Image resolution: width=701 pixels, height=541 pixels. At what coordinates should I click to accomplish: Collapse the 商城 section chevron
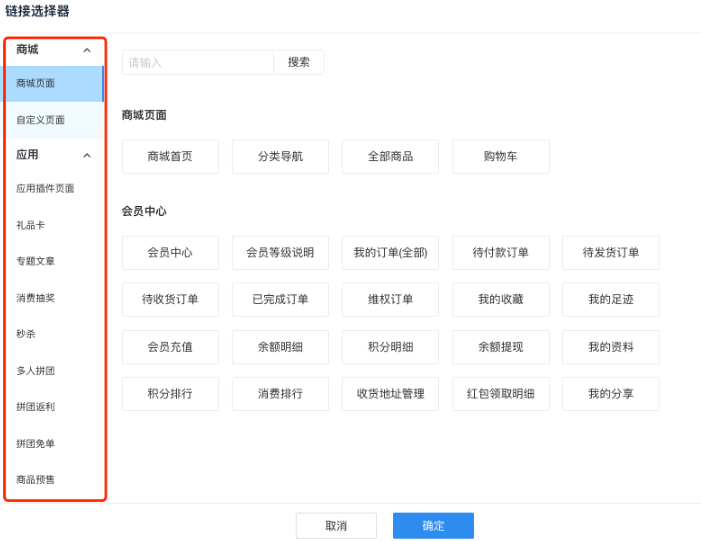click(87, 50)
